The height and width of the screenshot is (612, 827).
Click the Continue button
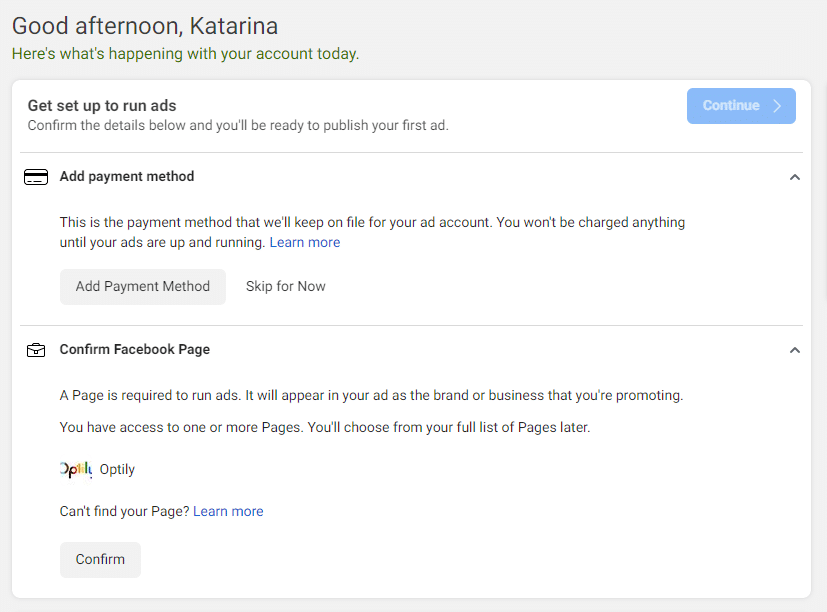coord(741,106)
